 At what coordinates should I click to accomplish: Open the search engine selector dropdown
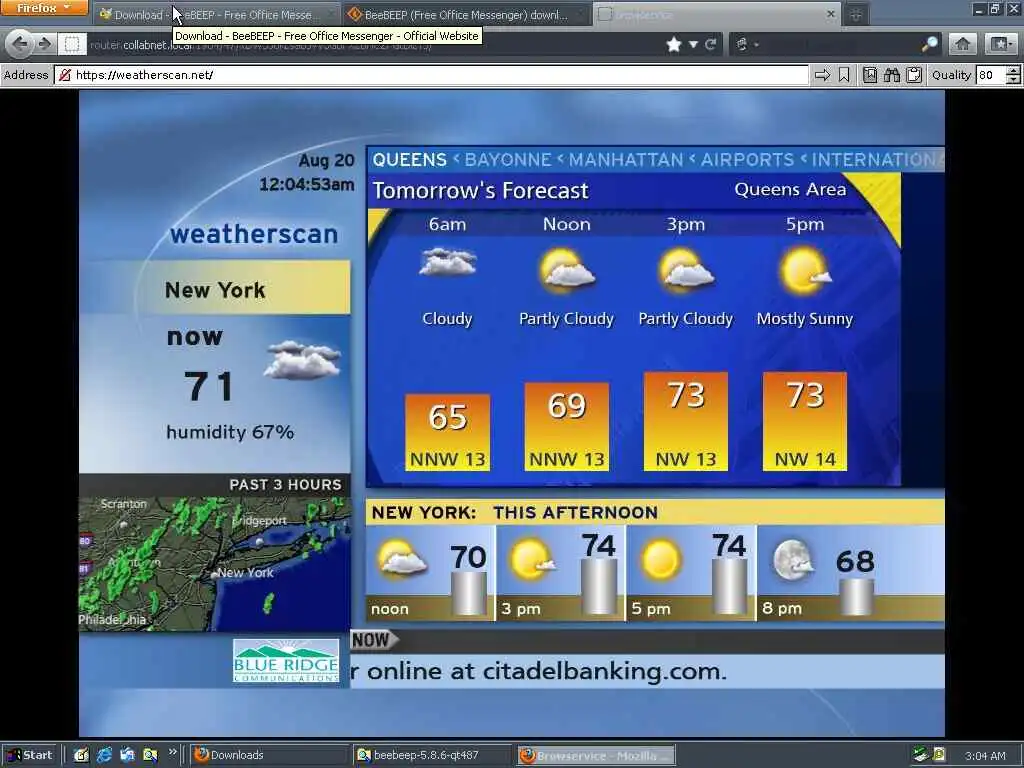point(746,44)
